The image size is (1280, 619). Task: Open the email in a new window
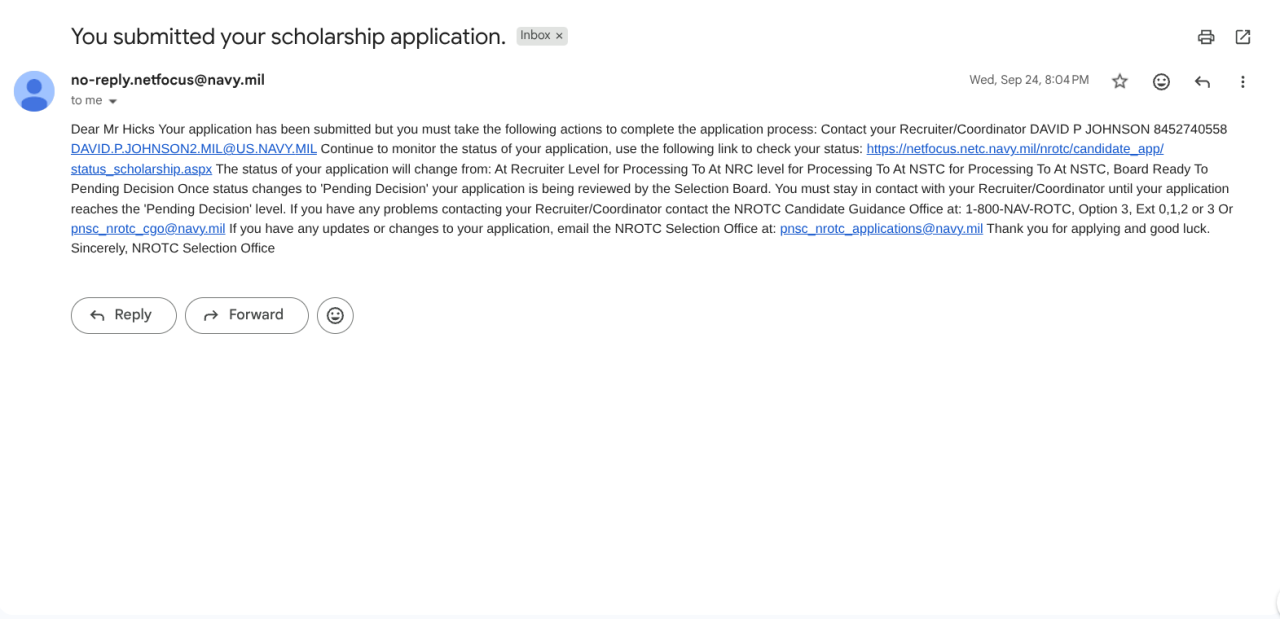click(1243, 37)
